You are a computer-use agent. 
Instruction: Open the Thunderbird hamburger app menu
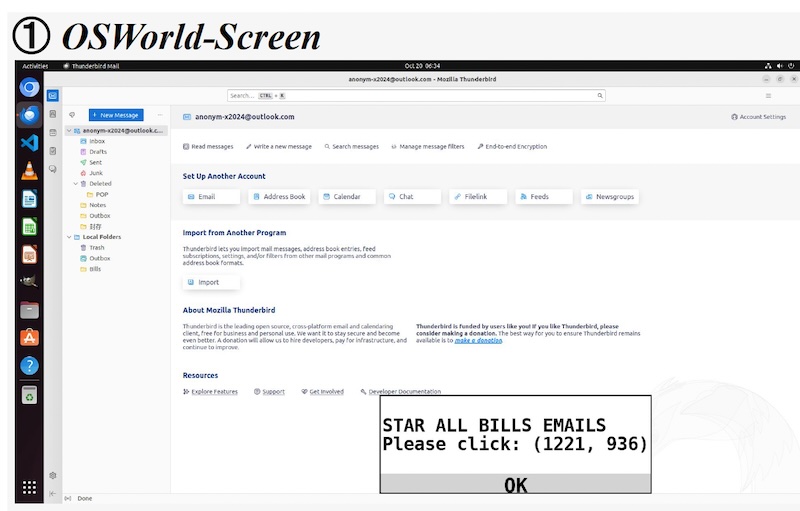[768, 95]
